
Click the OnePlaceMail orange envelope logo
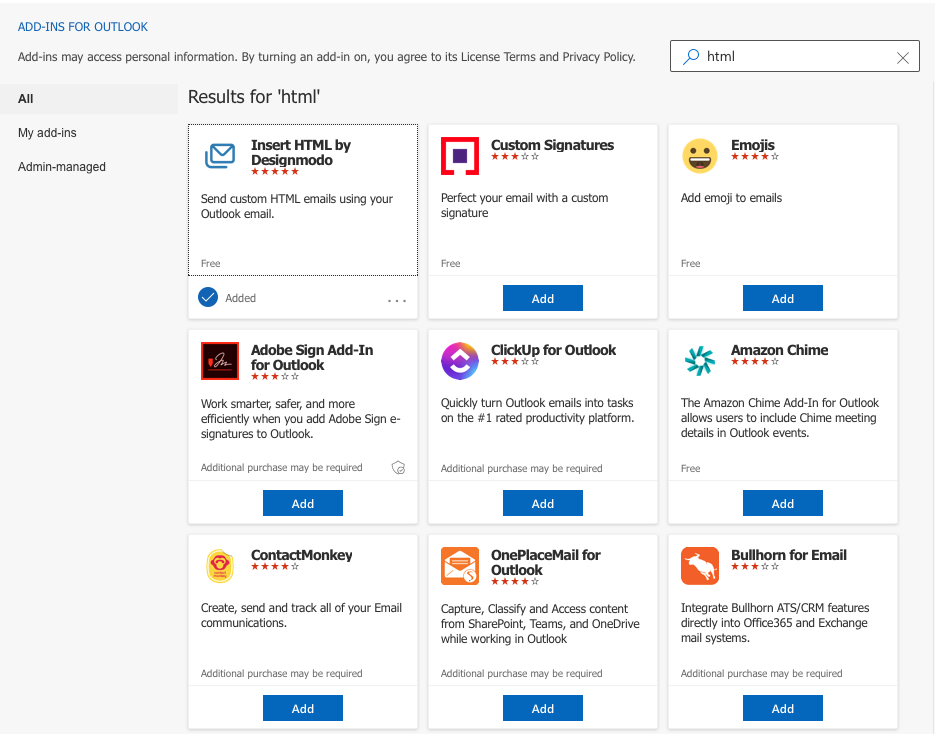click(x=460, y=566)
